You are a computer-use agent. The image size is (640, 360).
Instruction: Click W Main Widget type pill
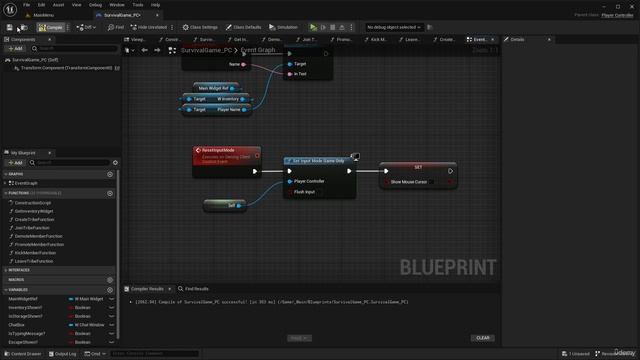click(86, 299)
